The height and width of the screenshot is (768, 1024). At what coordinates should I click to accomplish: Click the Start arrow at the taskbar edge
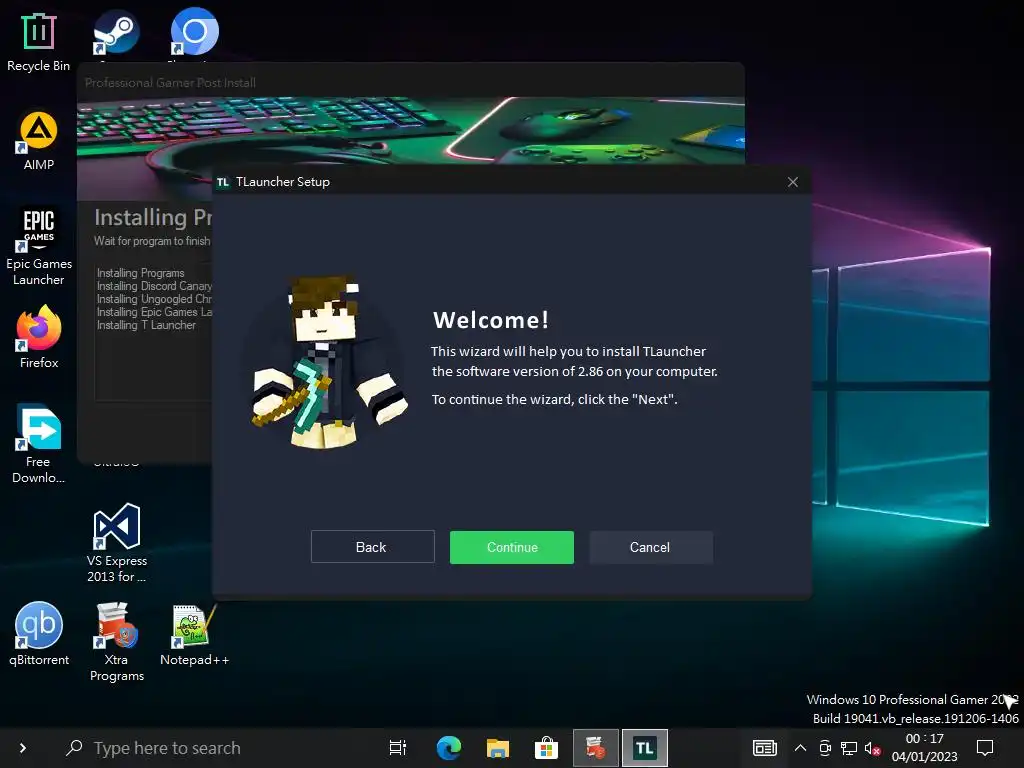[22, 748]
